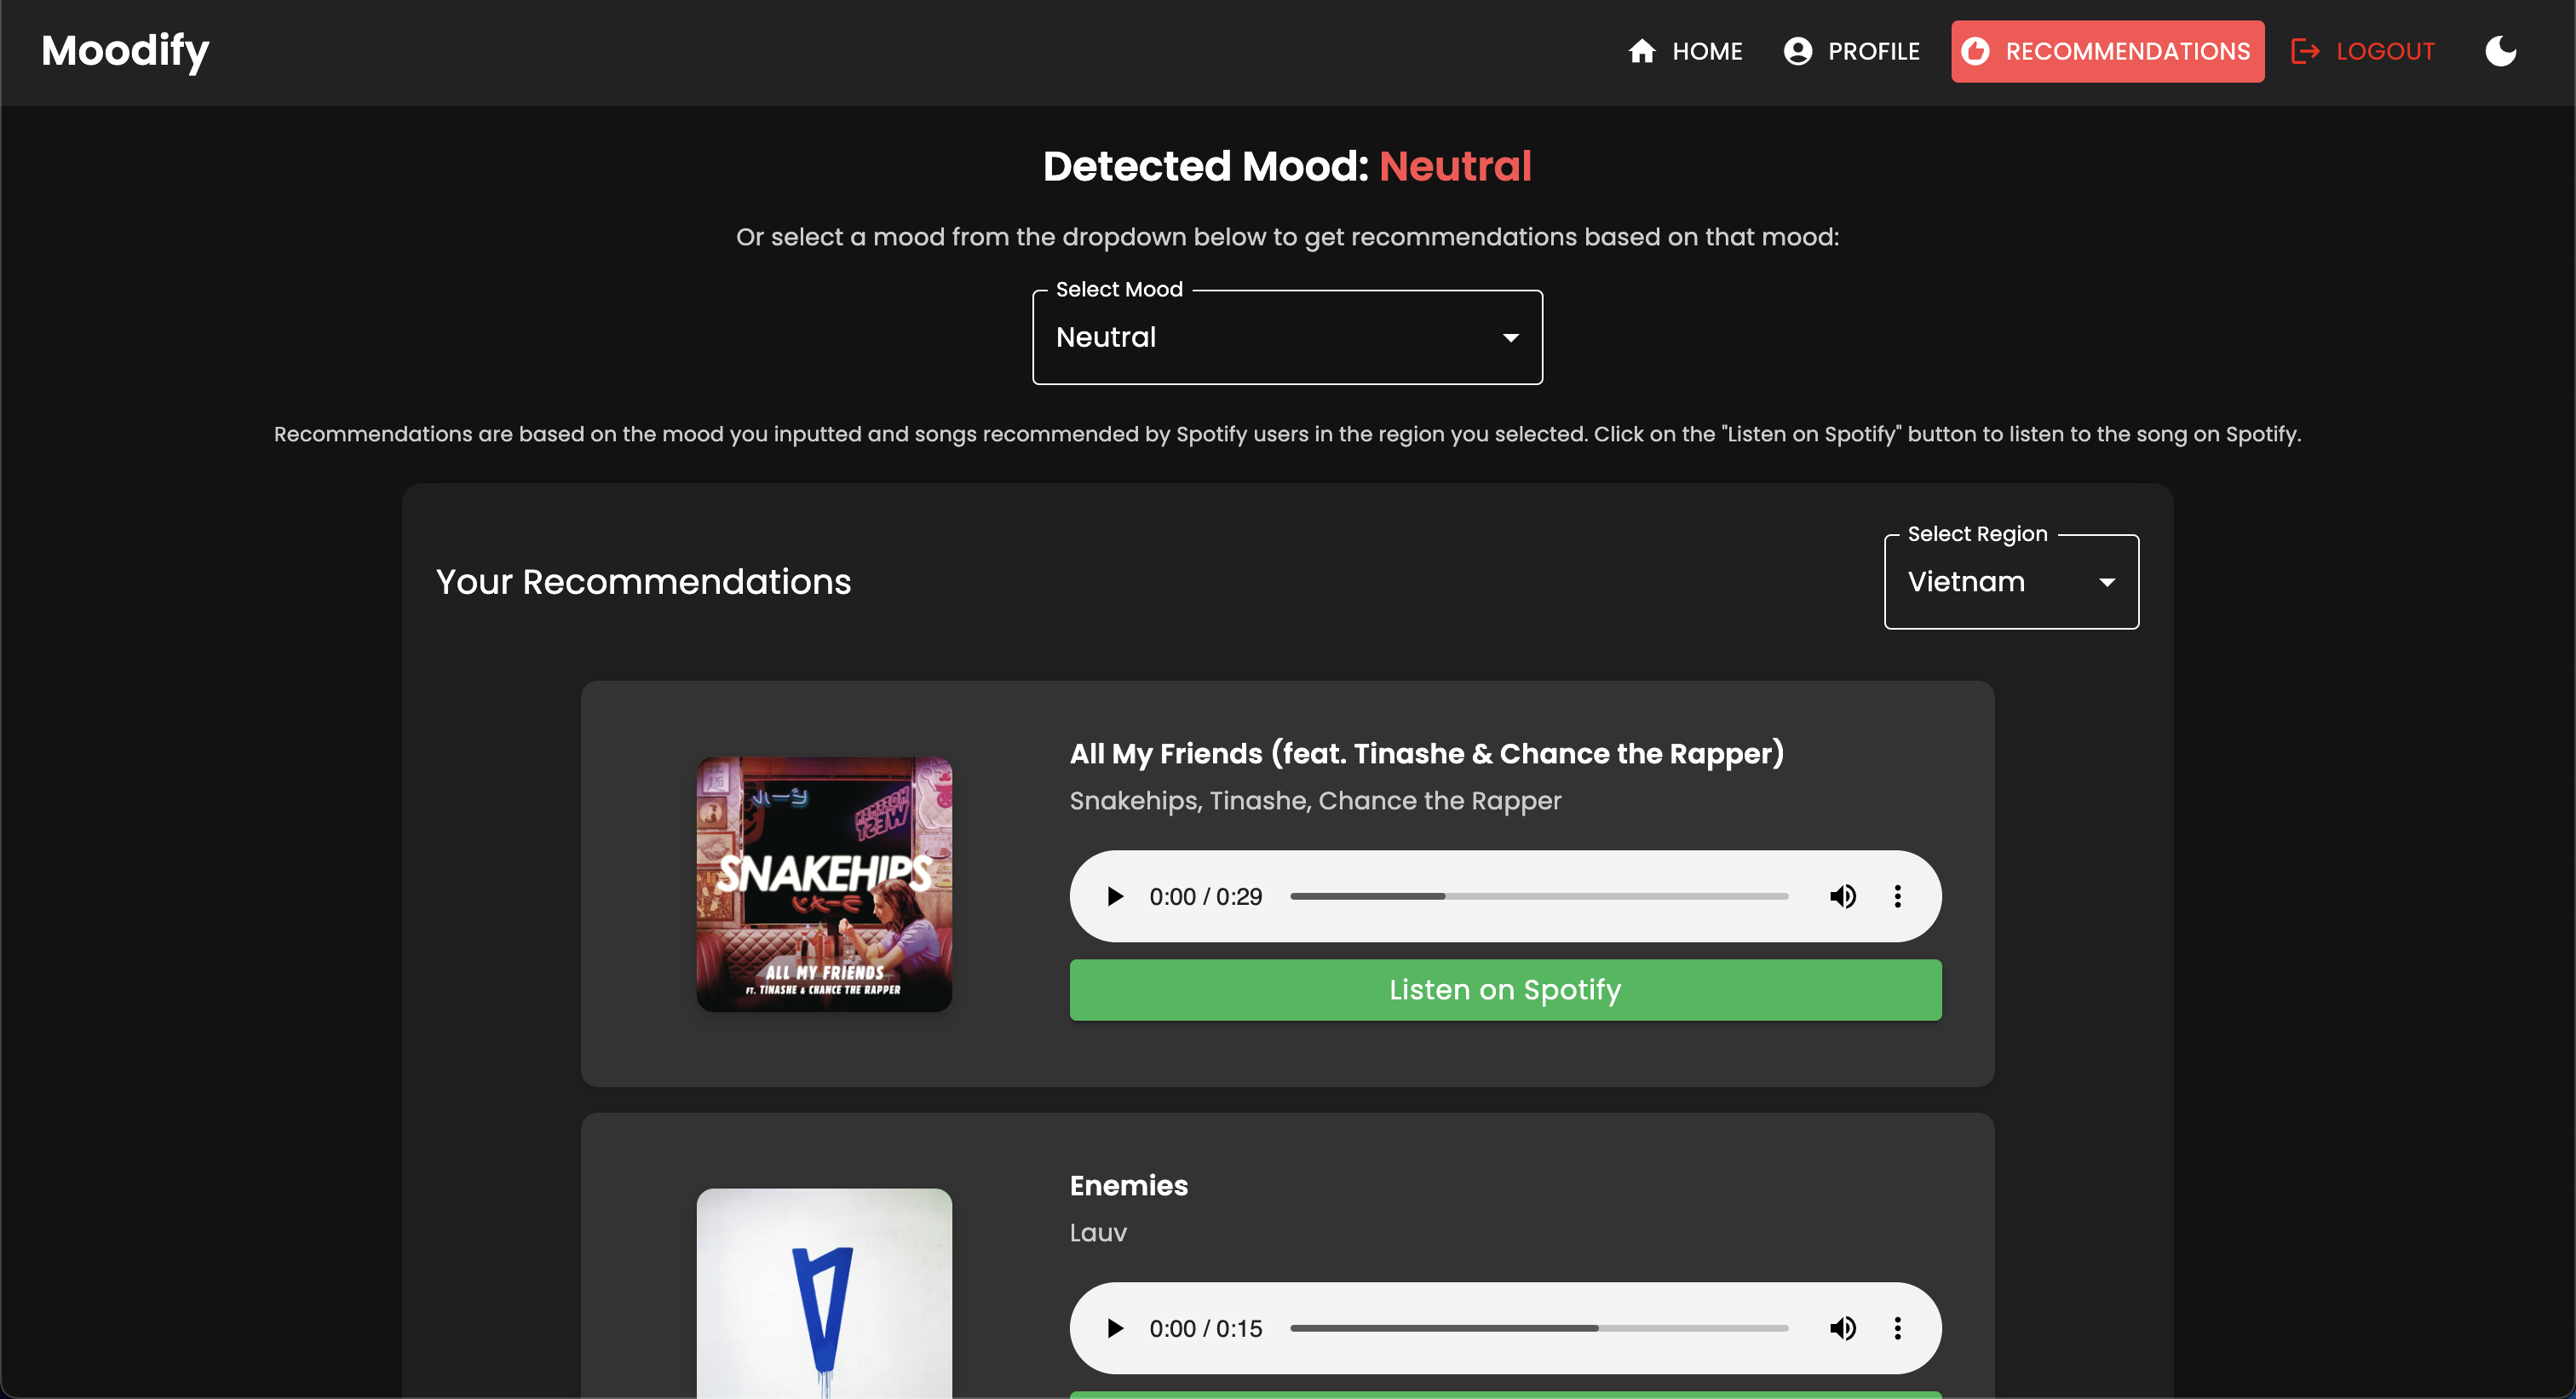The height and width of the screenshot is (1399, 2576).
Task: Click the PROFILE menu item
Action: (1851, 52)
